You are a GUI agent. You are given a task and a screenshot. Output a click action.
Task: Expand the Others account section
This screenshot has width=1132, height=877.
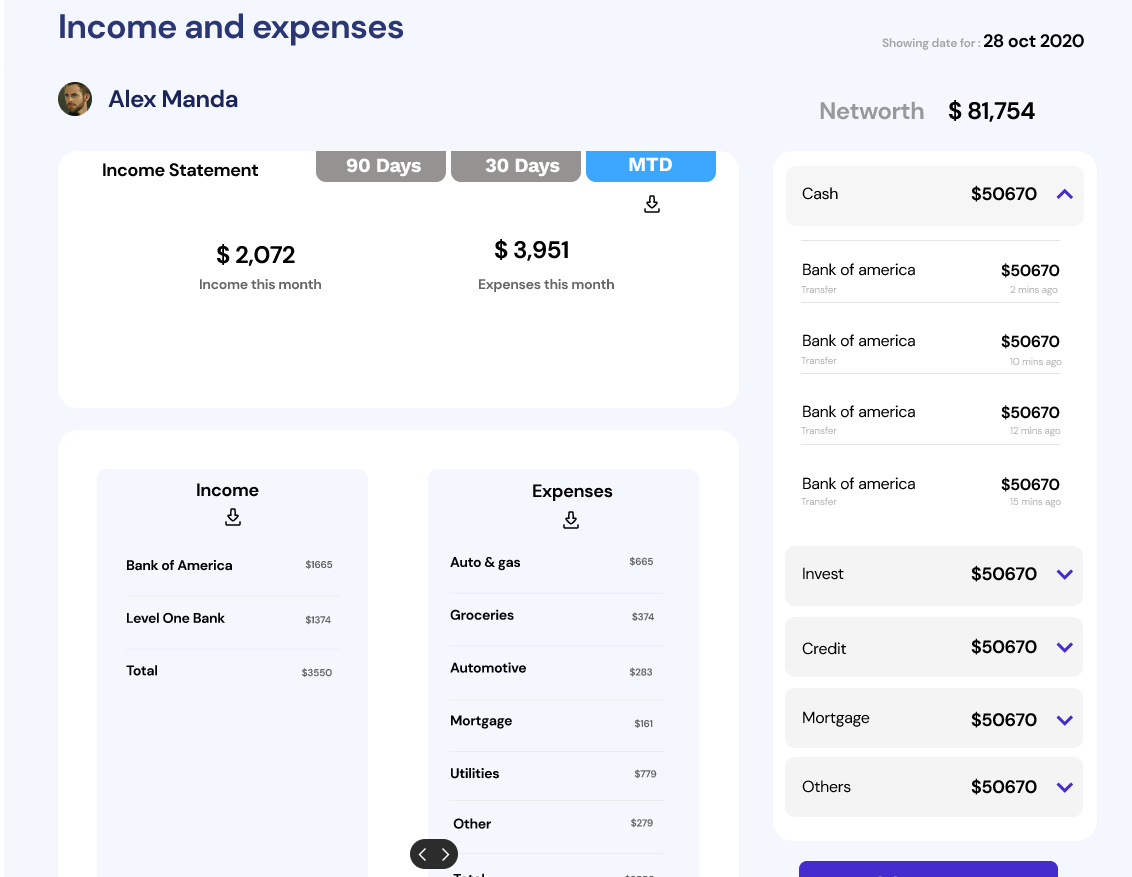1065,787
